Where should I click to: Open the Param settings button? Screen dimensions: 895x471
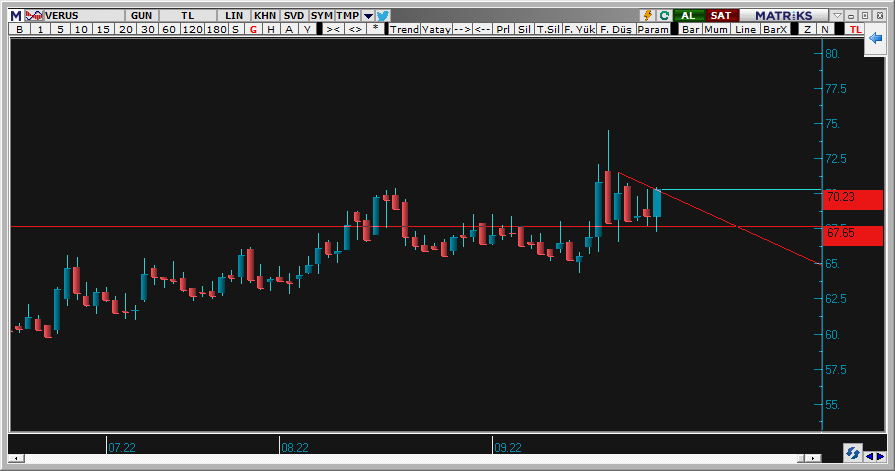pyautogui.click(x=653, y=29)
